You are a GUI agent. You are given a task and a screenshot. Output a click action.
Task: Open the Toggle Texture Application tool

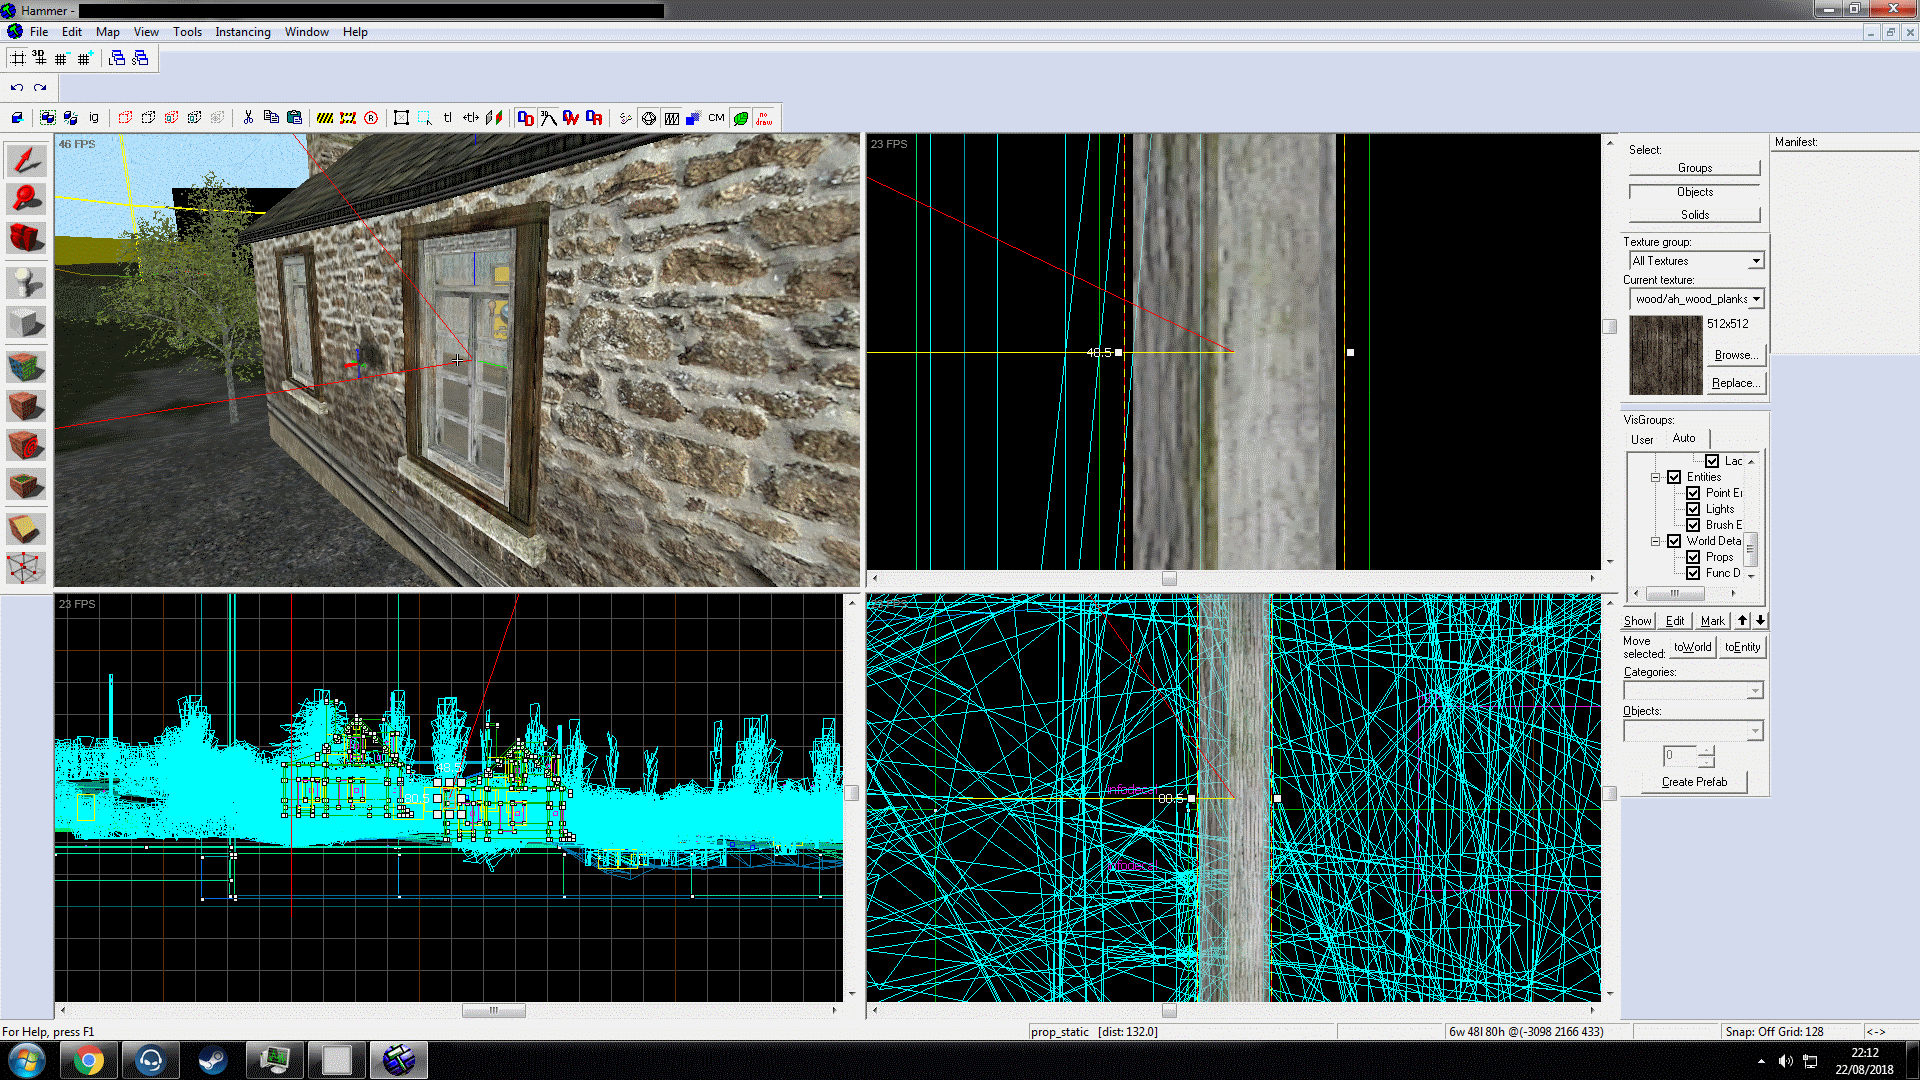pyautogui.click(x=26, y=367)
